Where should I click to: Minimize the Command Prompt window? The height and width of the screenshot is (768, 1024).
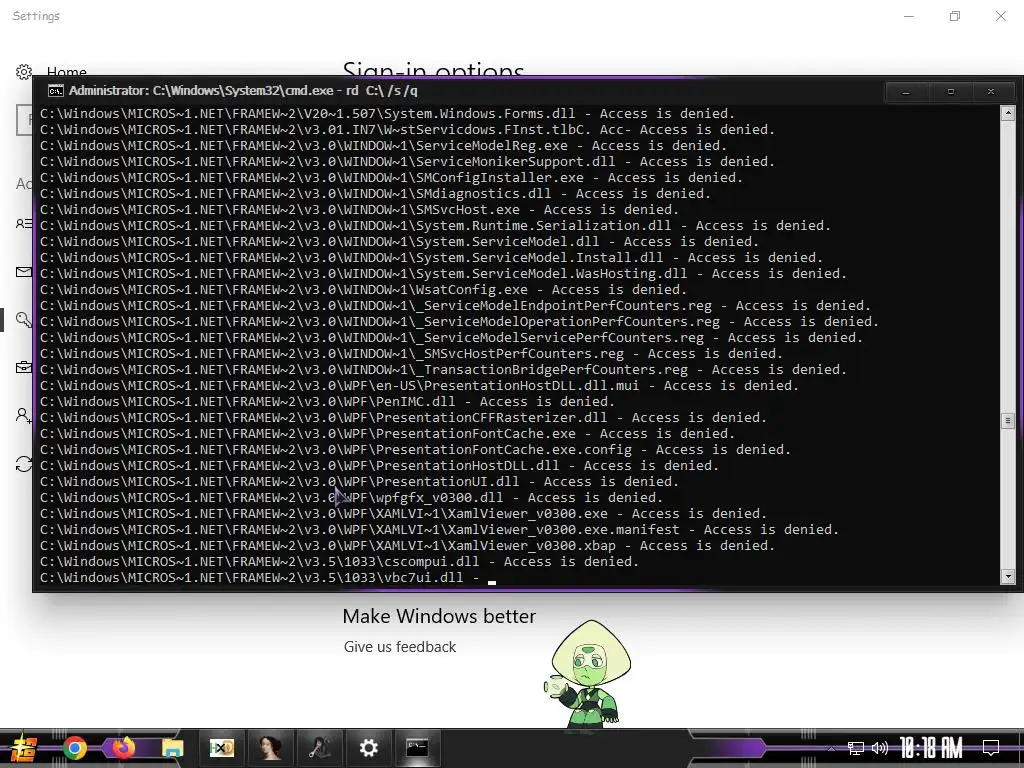[906, 92]
